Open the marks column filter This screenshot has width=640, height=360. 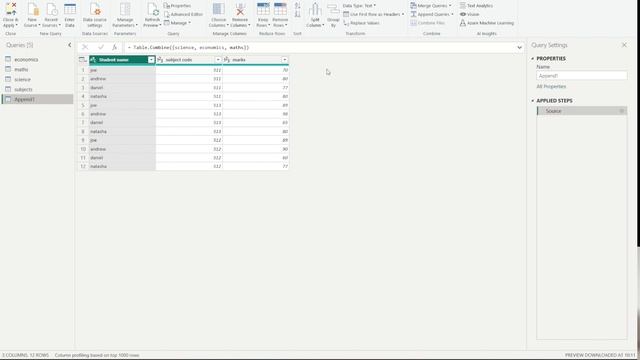point(284,60)
